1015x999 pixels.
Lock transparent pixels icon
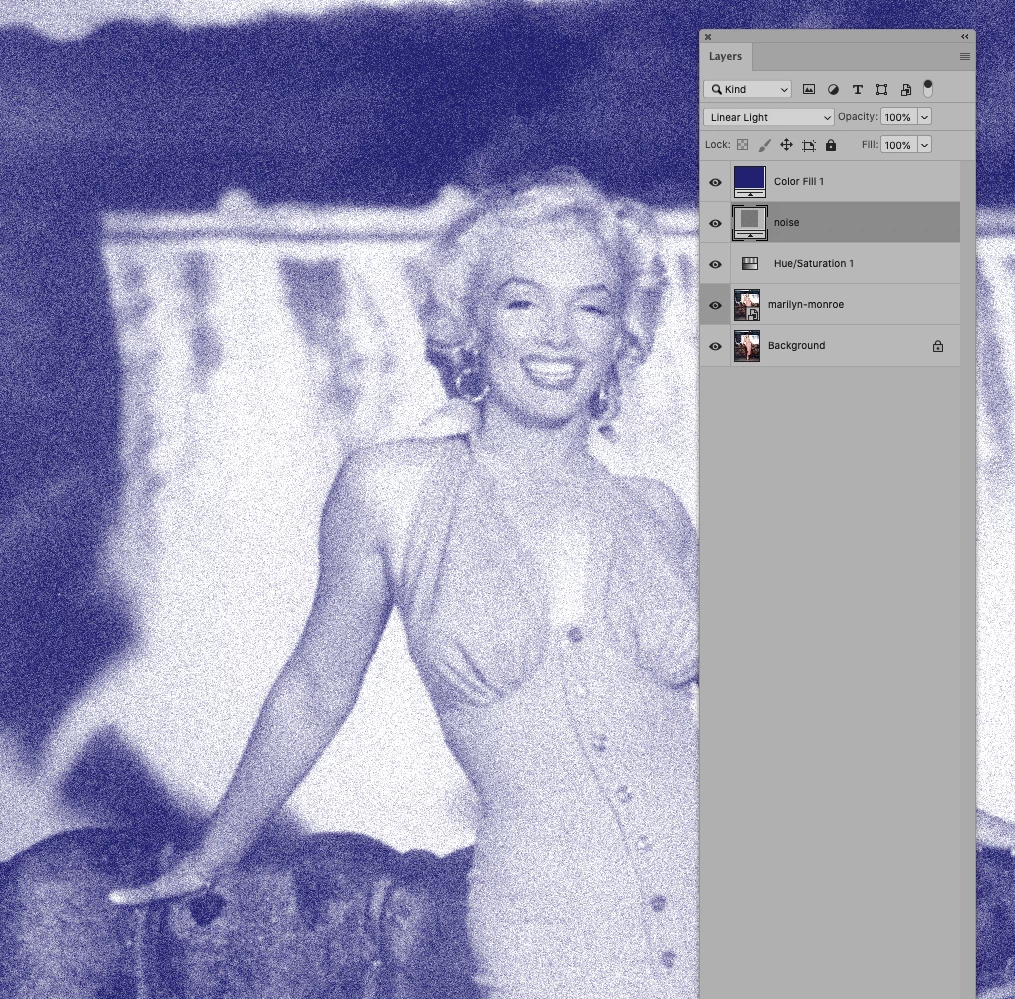pyautogui.click(x=742, y=145)
